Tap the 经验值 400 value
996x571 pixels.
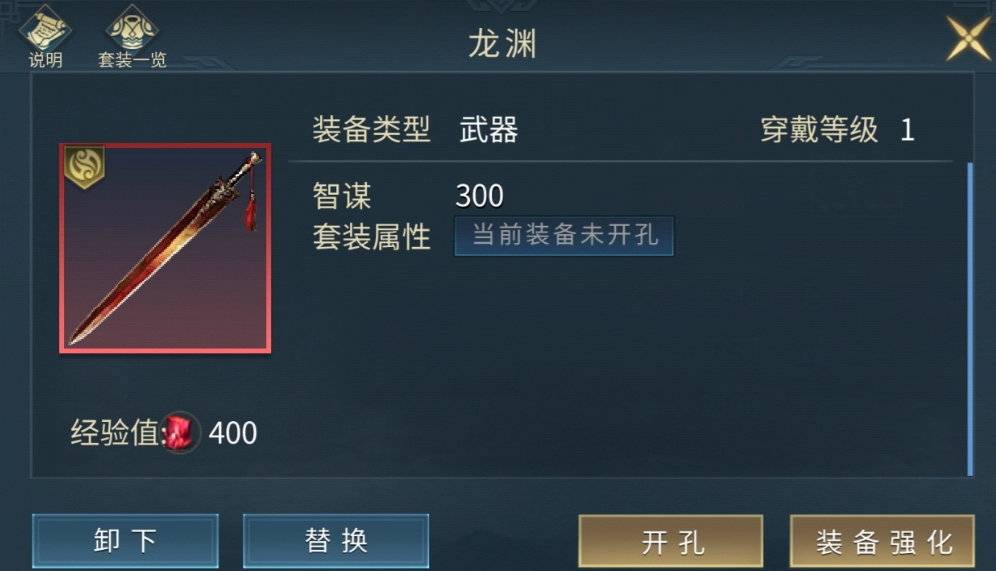pyautogui.click(x=232, y=433)
